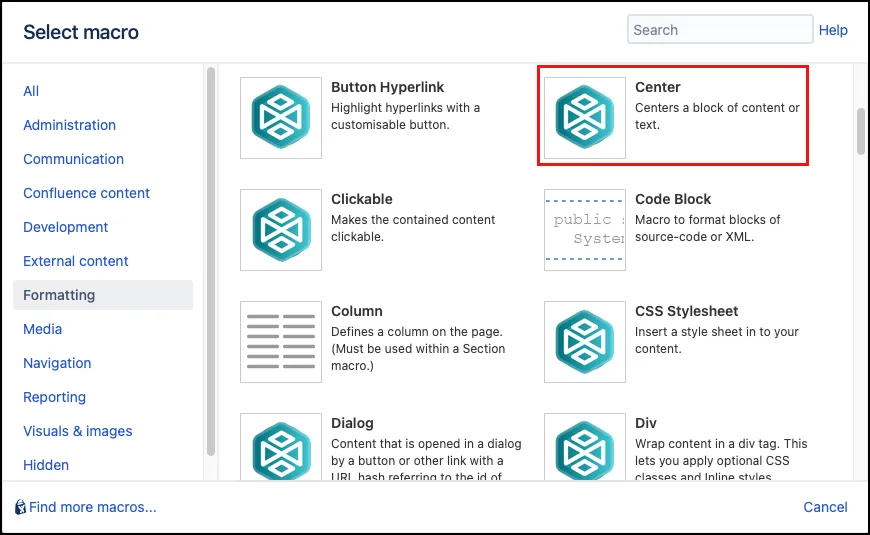Open the Reporting category

[54, 397]
